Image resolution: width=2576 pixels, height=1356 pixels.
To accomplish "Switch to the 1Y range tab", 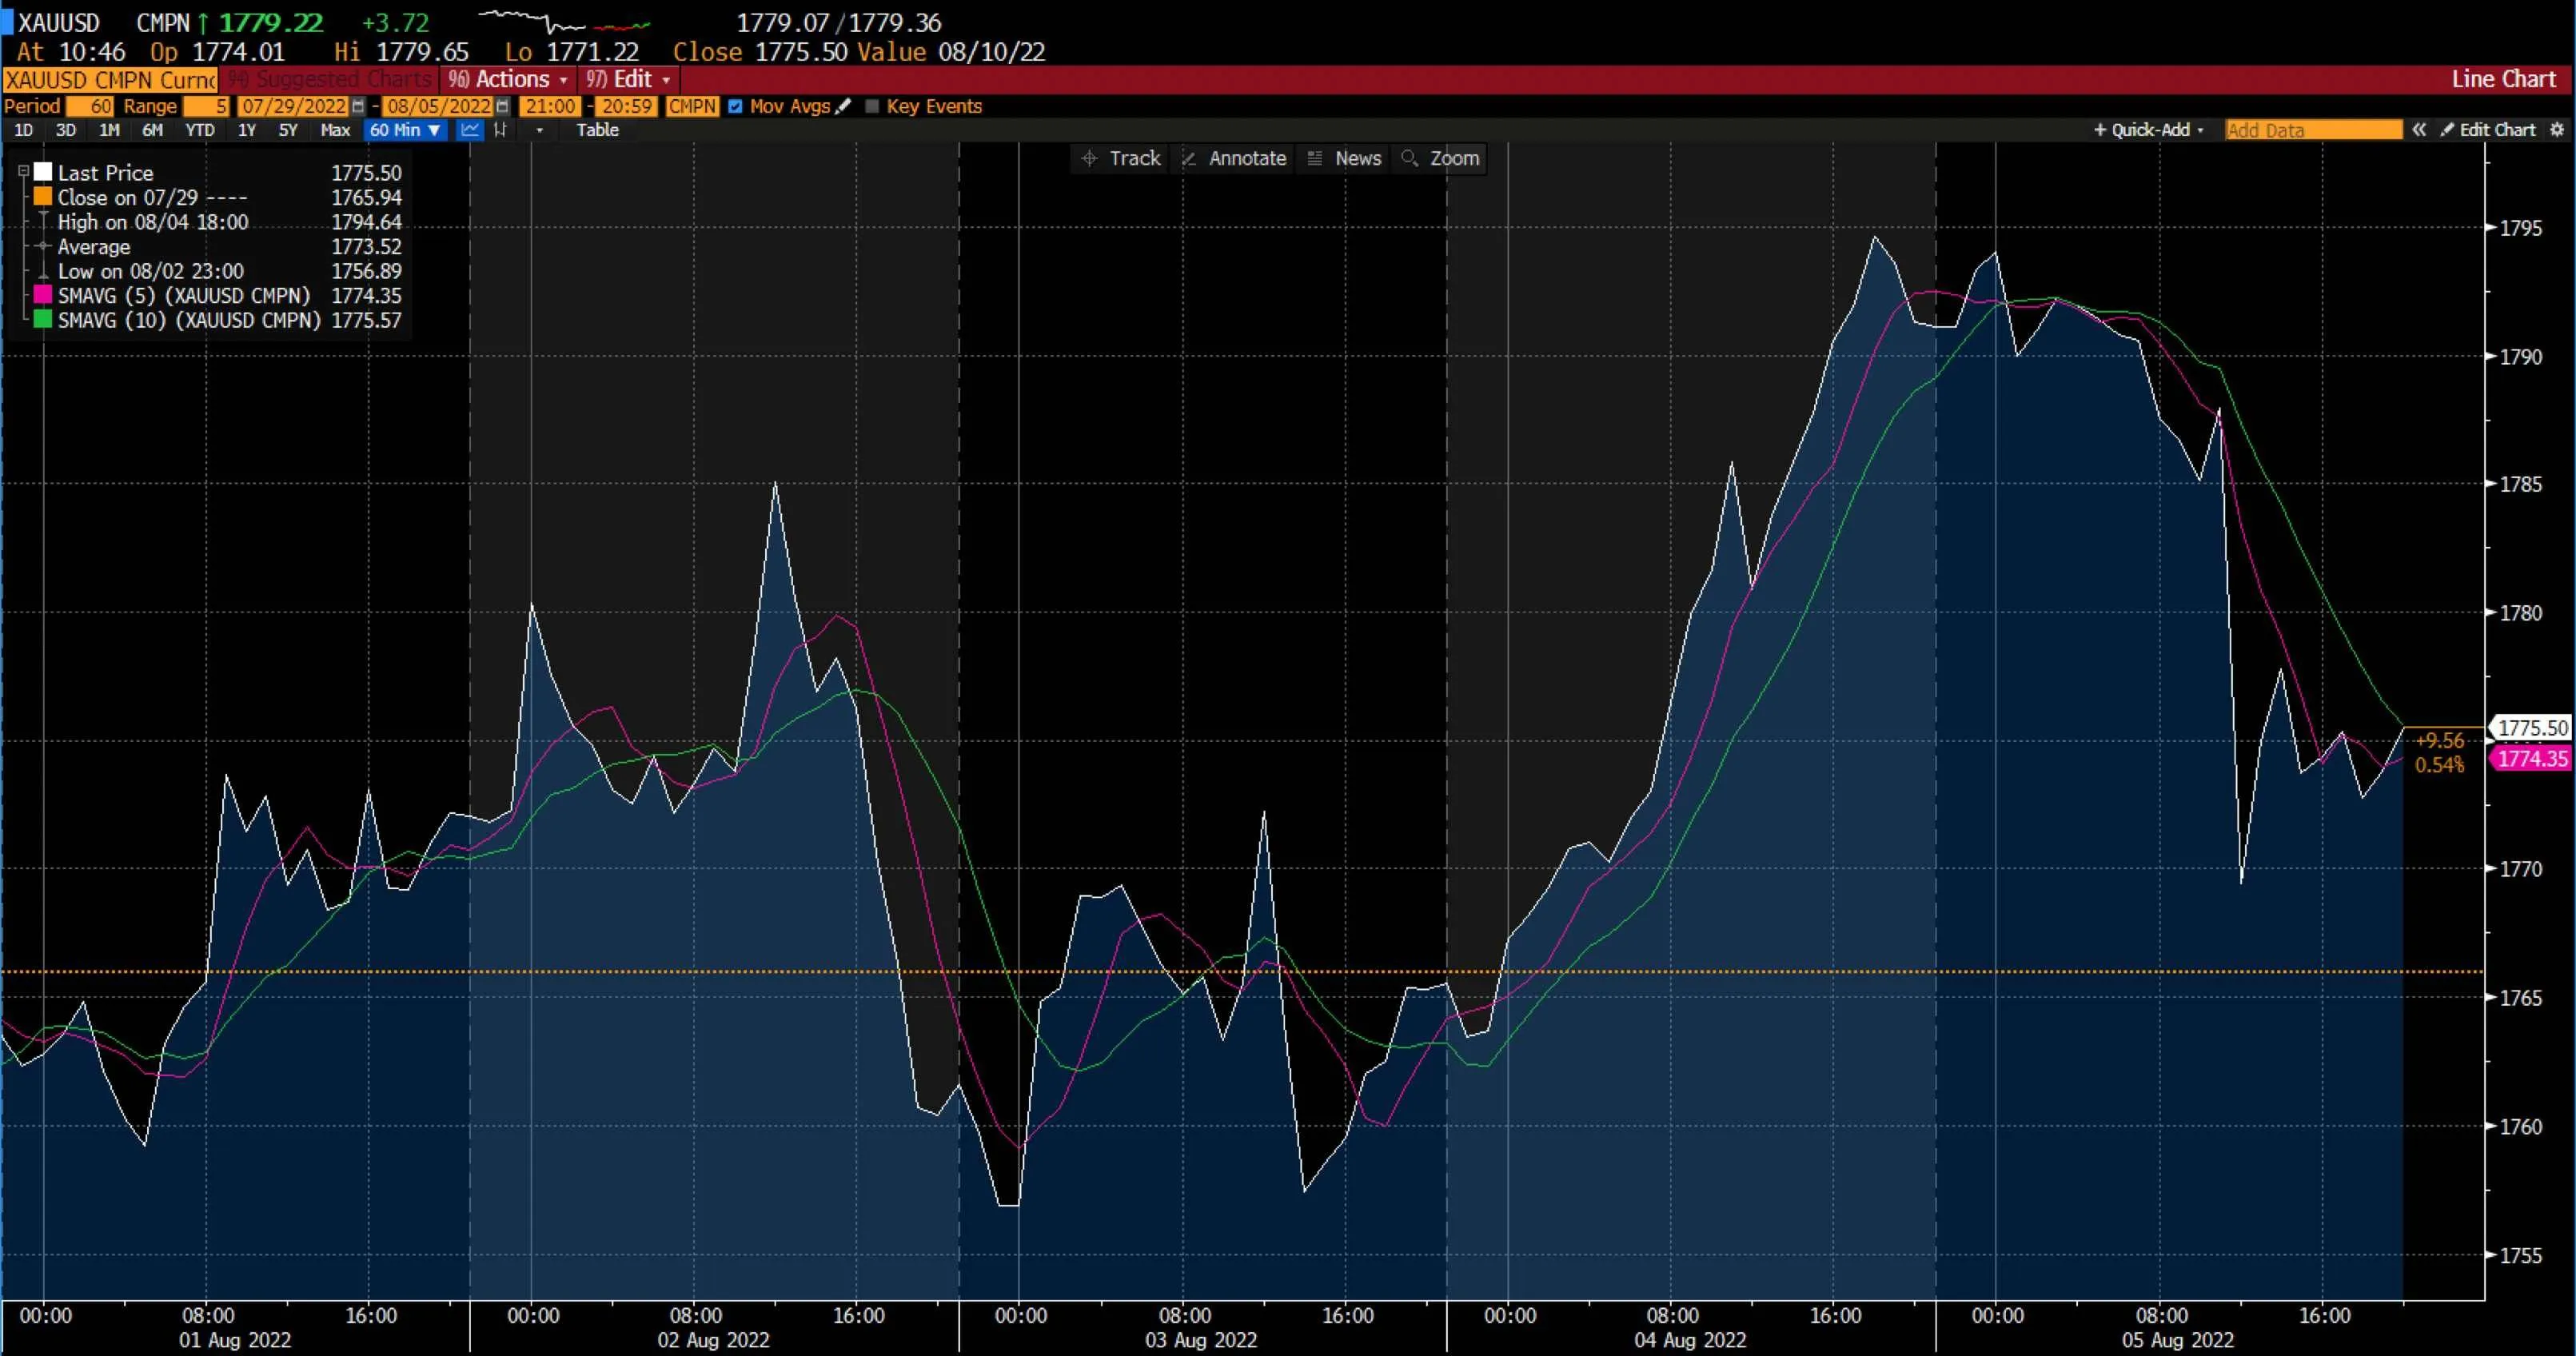I will [247, 130].
